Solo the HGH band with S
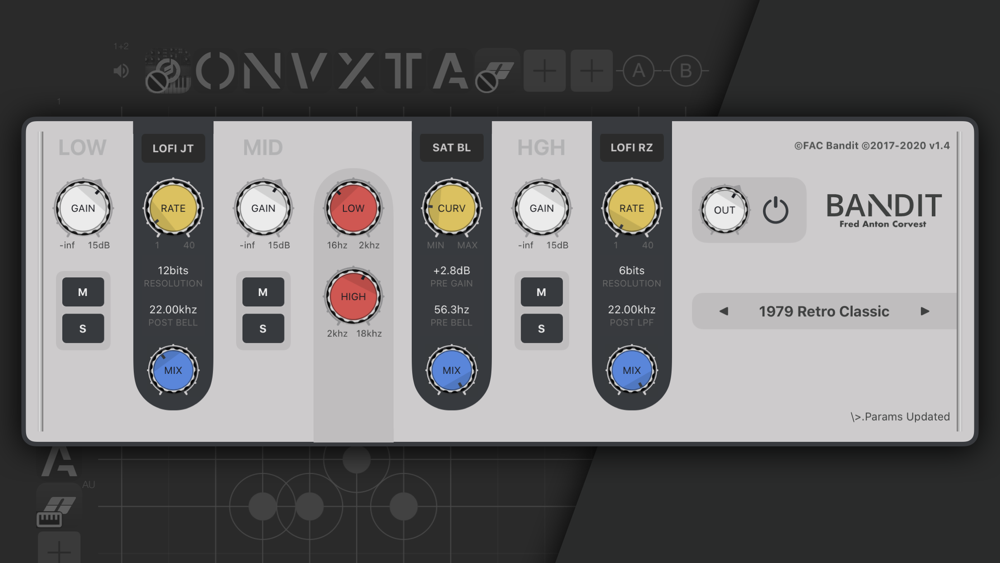This screenshot has height=563, width=1000. coord(541,328)
